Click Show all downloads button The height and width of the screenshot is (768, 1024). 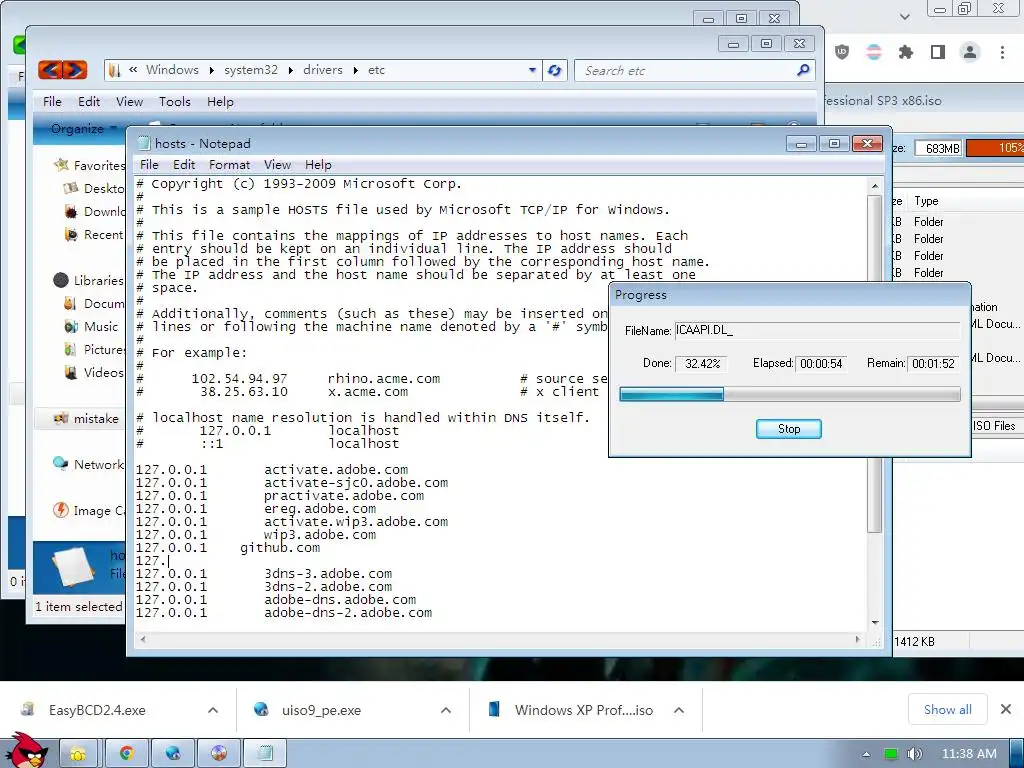(947, 709)
